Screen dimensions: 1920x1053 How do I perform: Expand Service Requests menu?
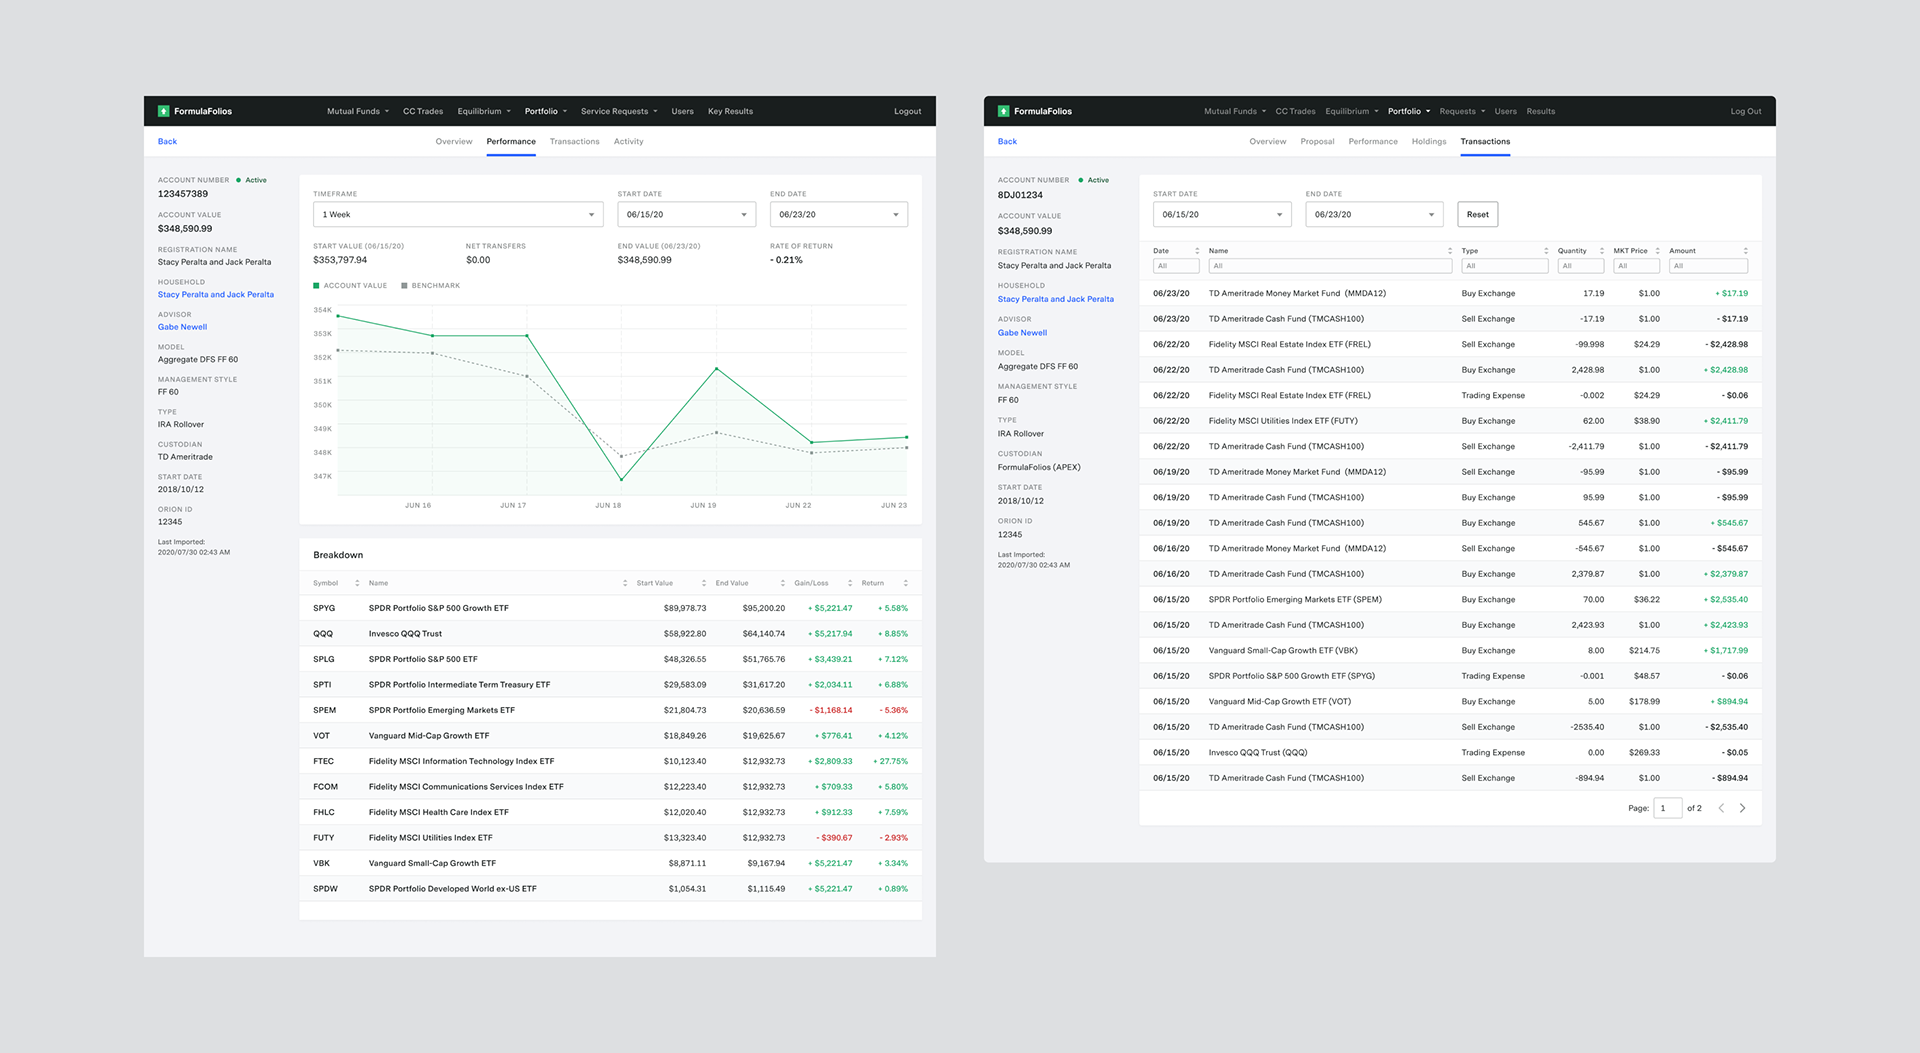click(619, 111)
